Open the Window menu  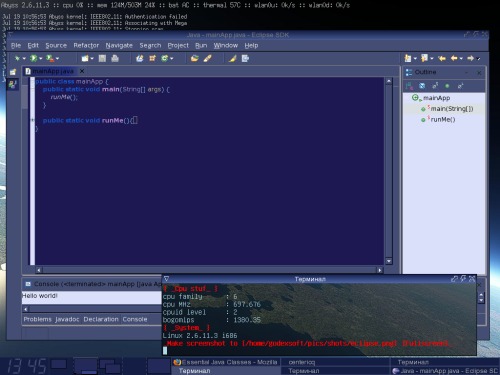[226, 46]
